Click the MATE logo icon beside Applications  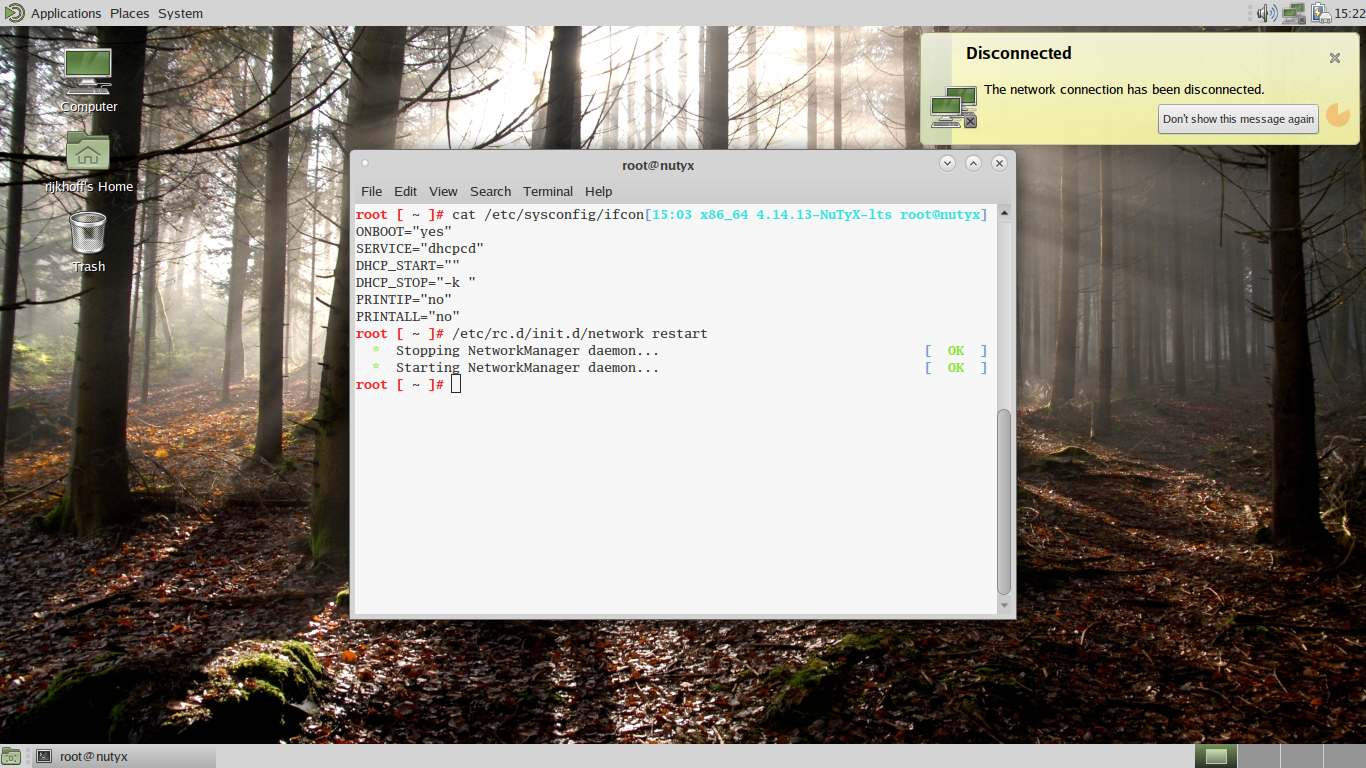click(13, 13)
